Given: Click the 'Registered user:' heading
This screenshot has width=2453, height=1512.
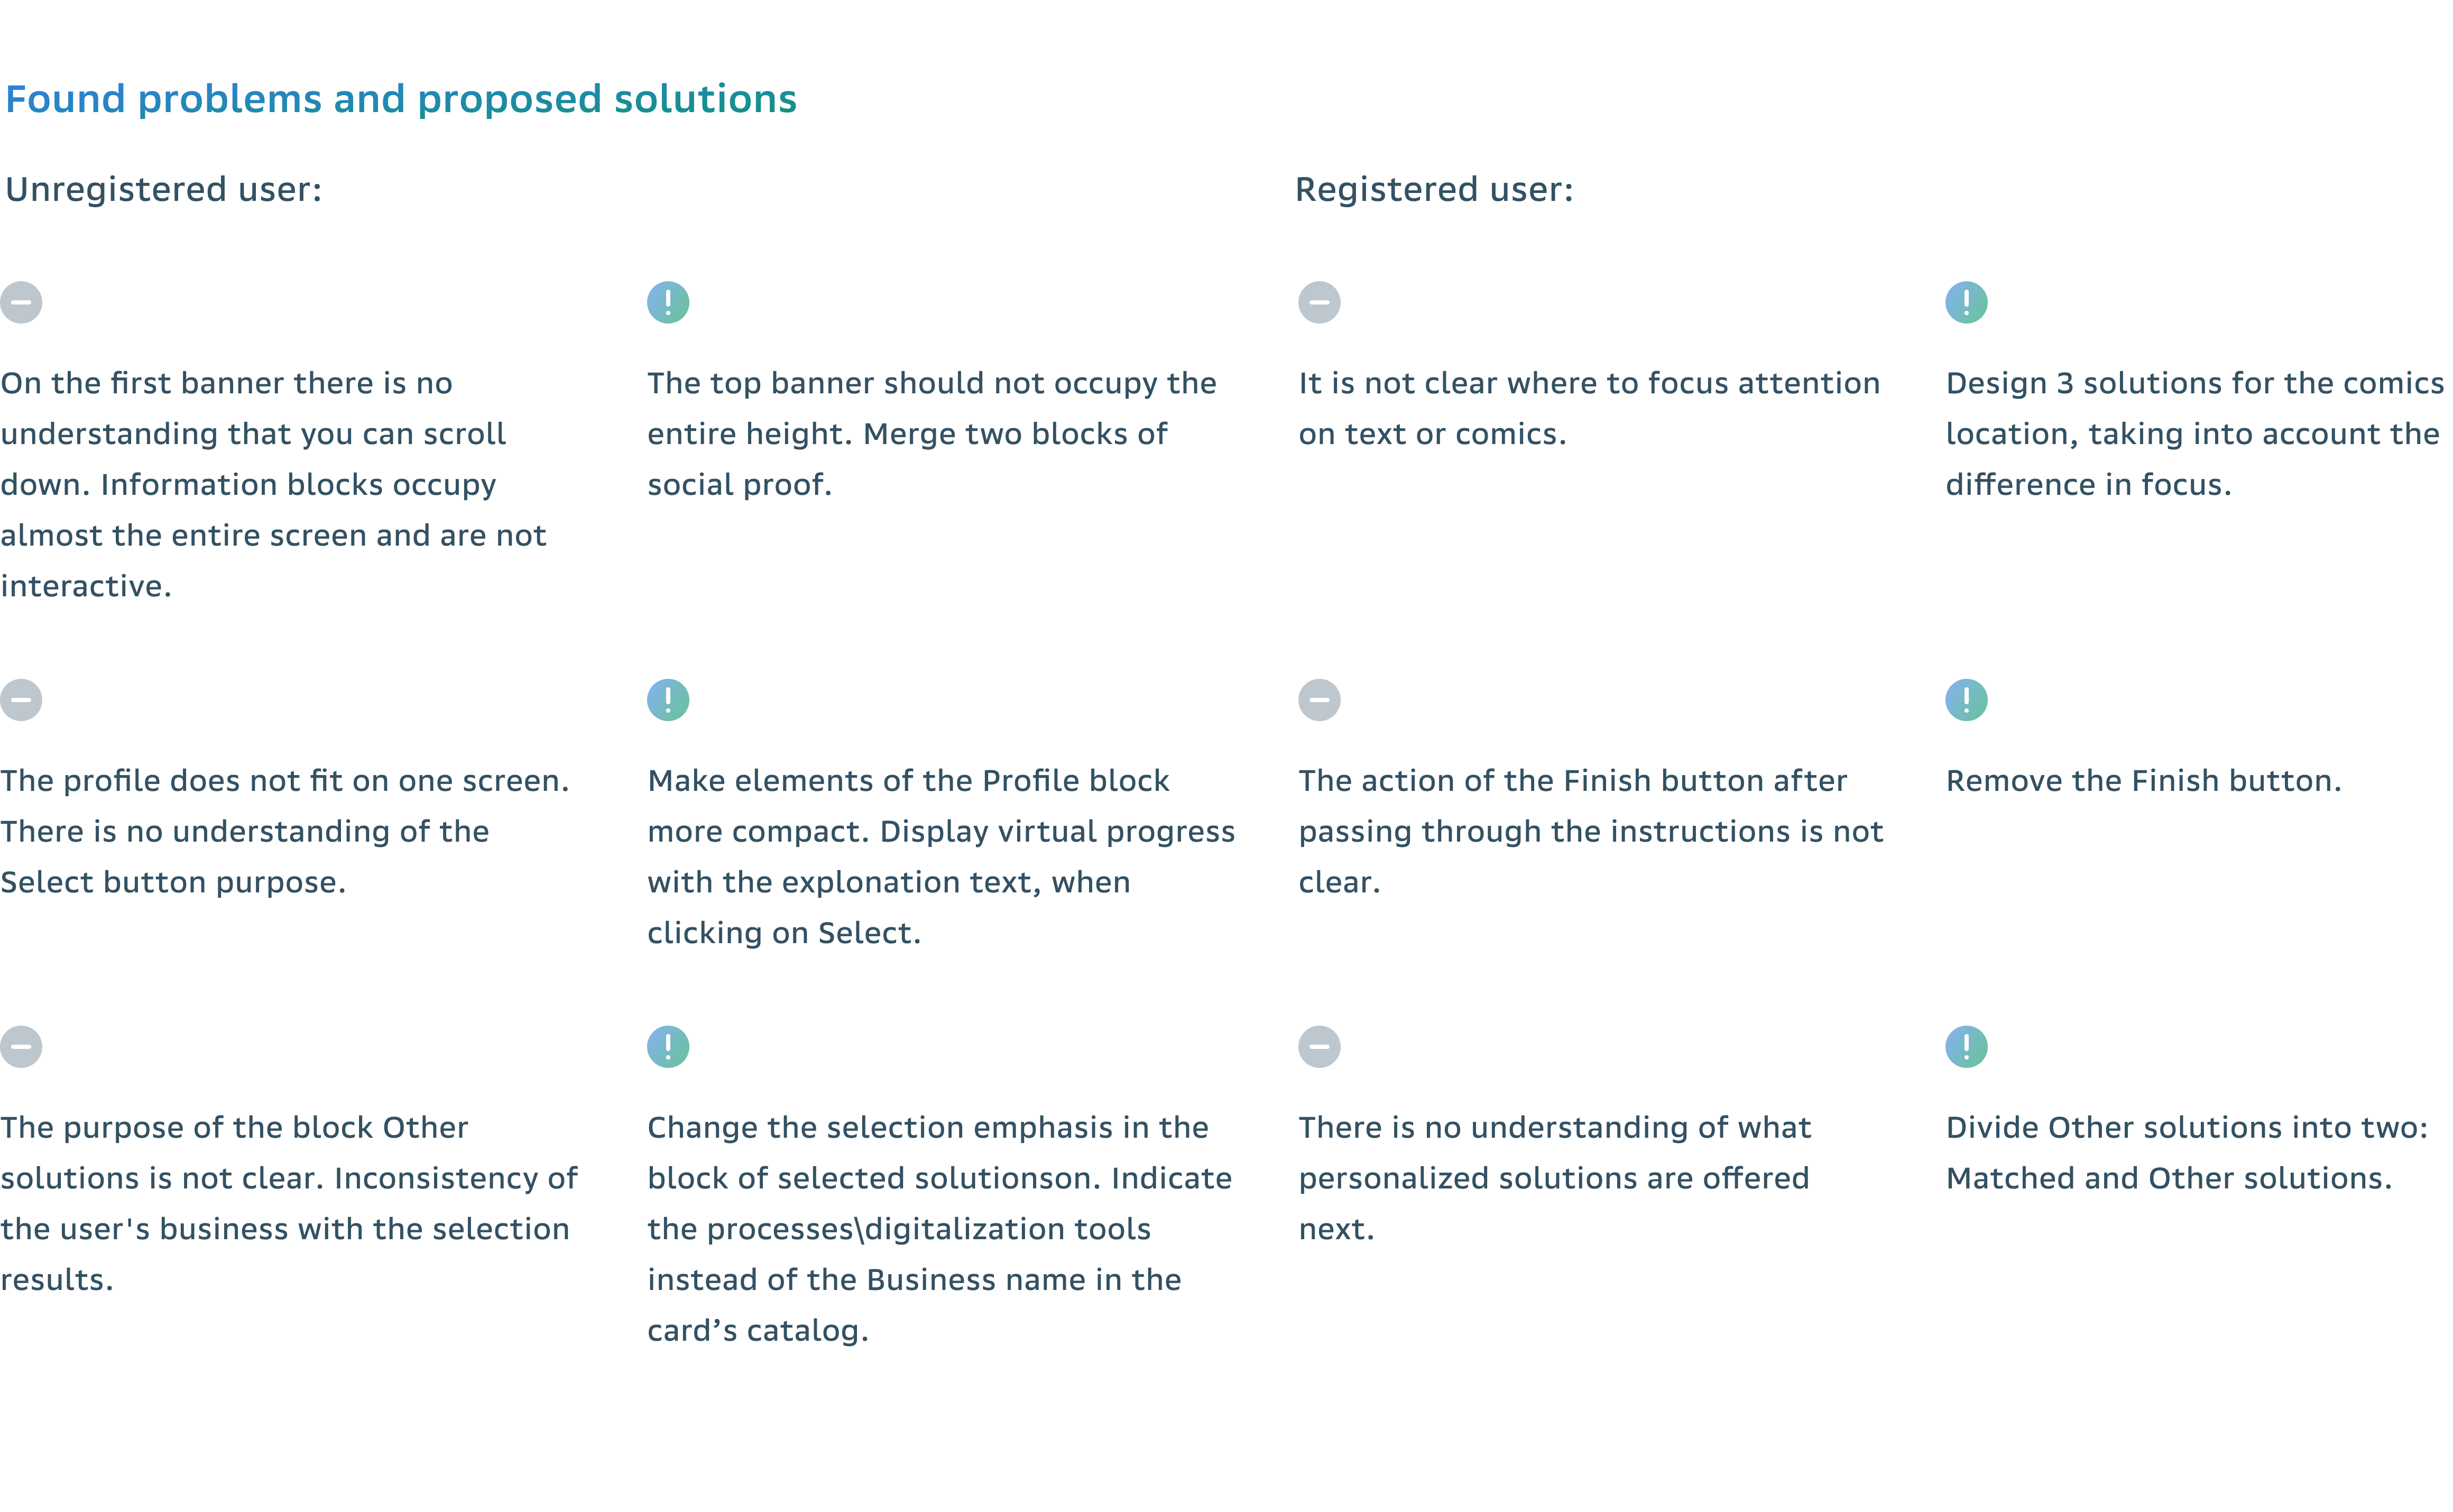Looking at the screenshot, I should 1434,189.
